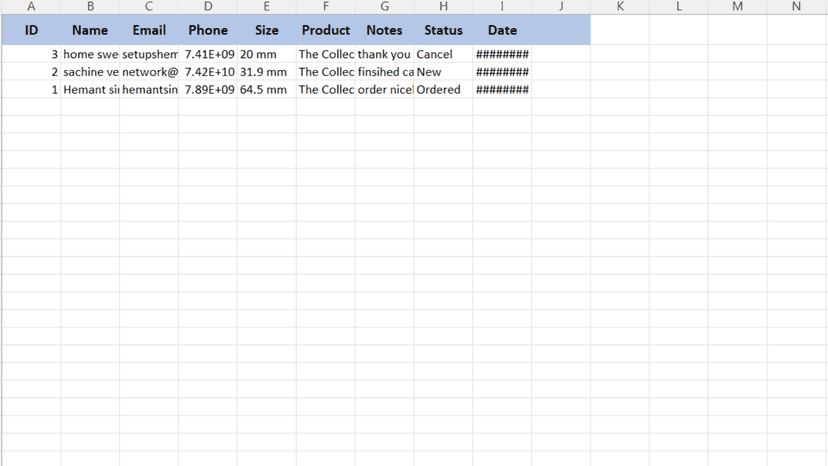828x466 pixels.
Task: Select column C header
Action: pos(149,6)
